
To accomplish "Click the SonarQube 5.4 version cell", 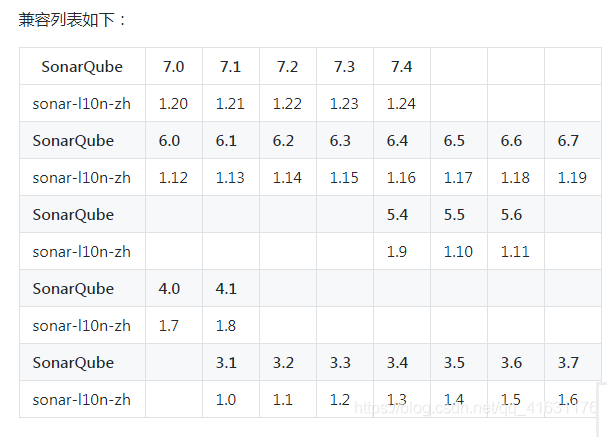I will [397, 215].
